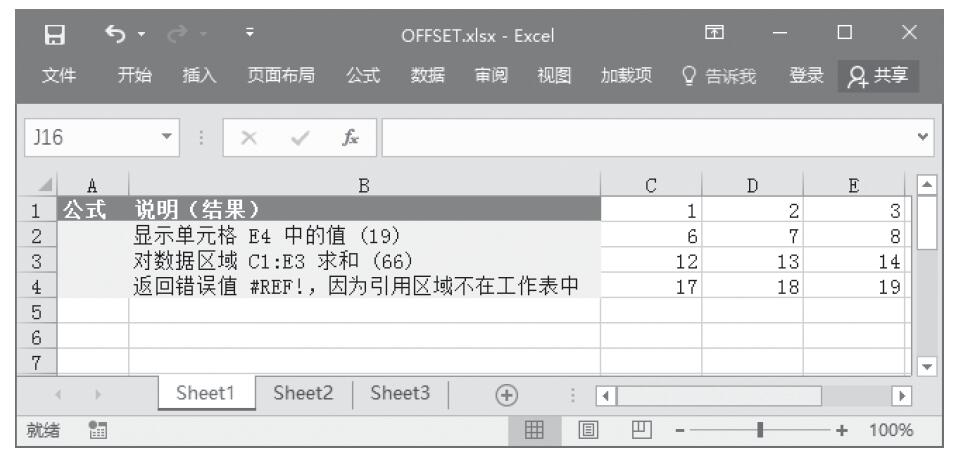Open Customize Quick Access Toolbar dropdown

click(250, 36)
